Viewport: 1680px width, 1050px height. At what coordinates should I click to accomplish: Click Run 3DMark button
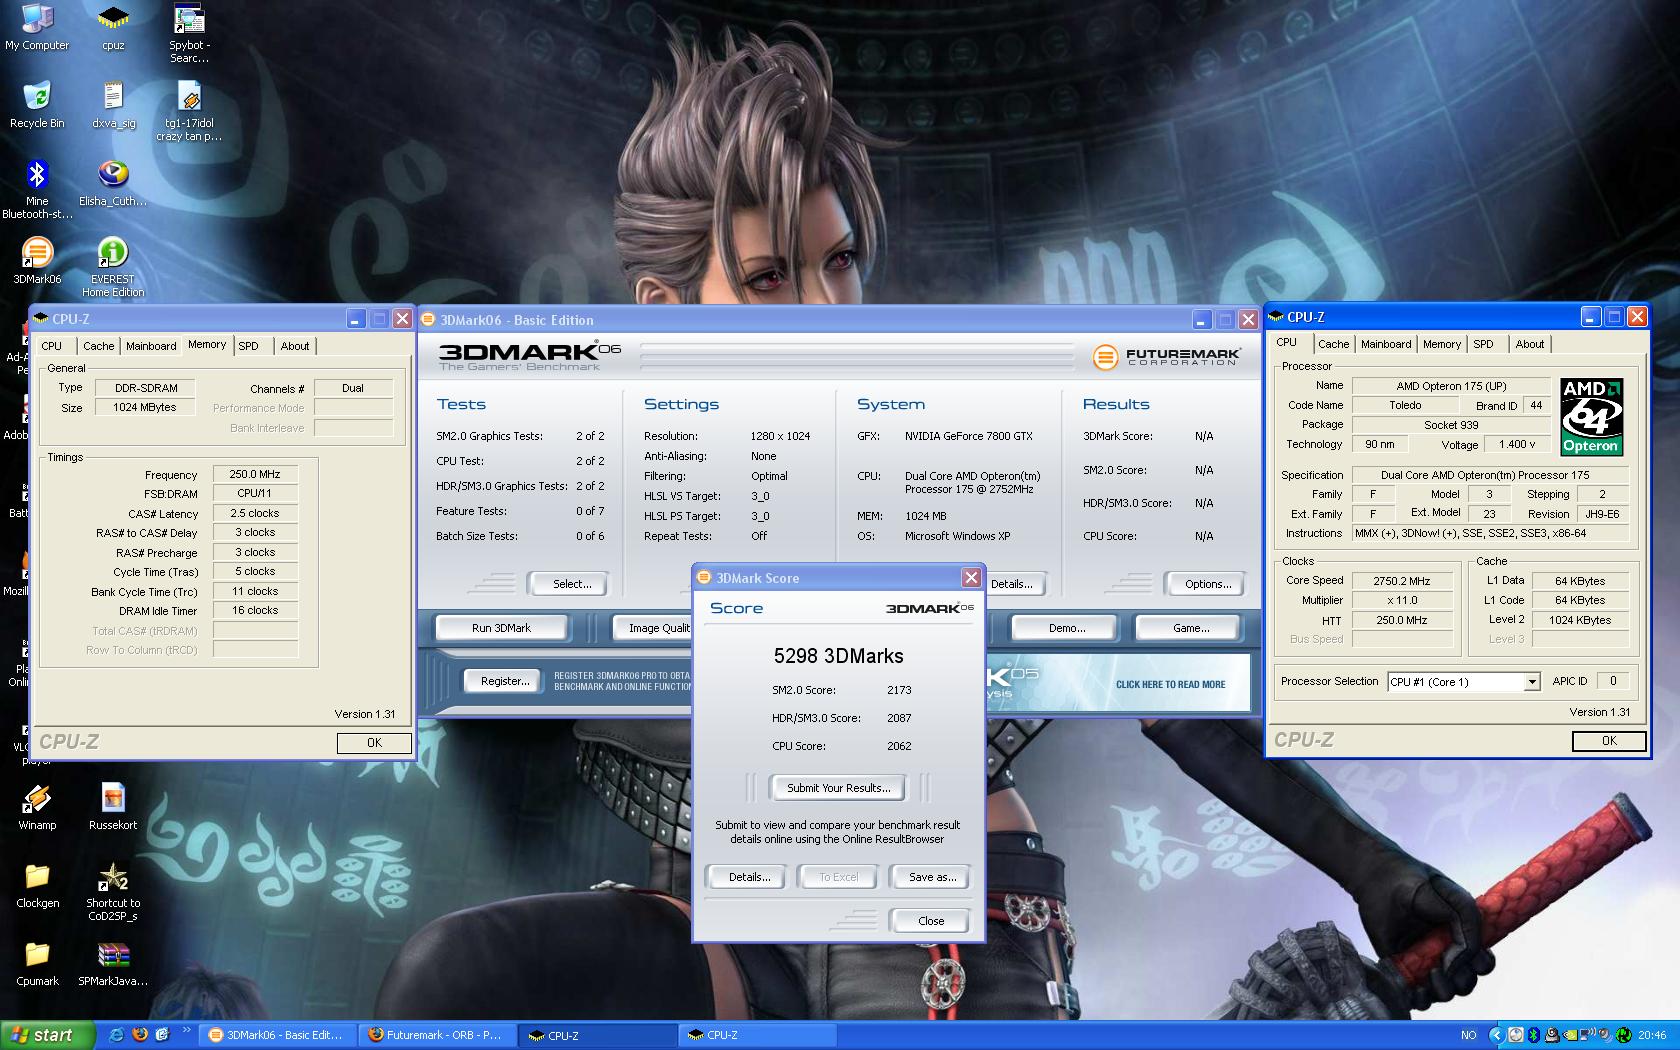[x=501, y=628]
